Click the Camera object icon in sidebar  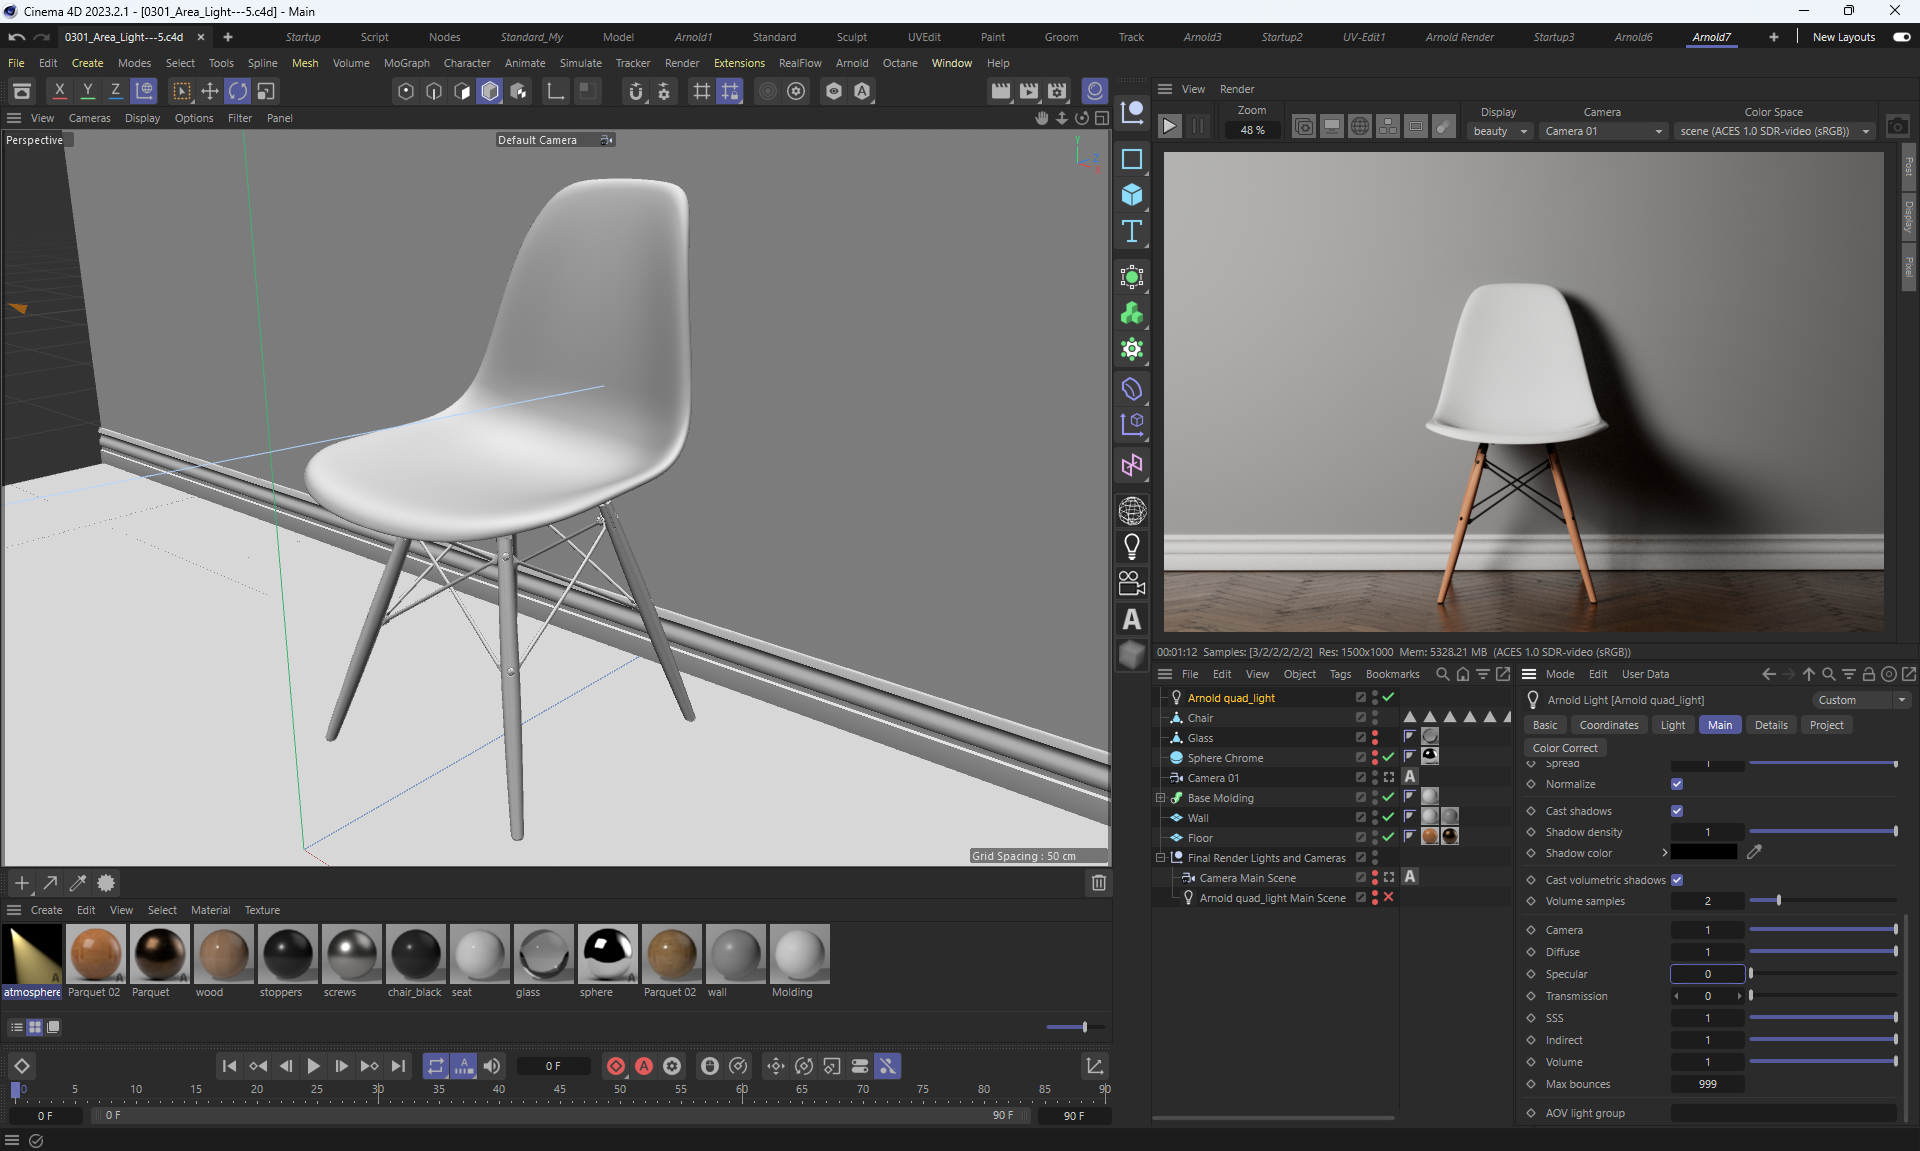tap(1131, 583)
